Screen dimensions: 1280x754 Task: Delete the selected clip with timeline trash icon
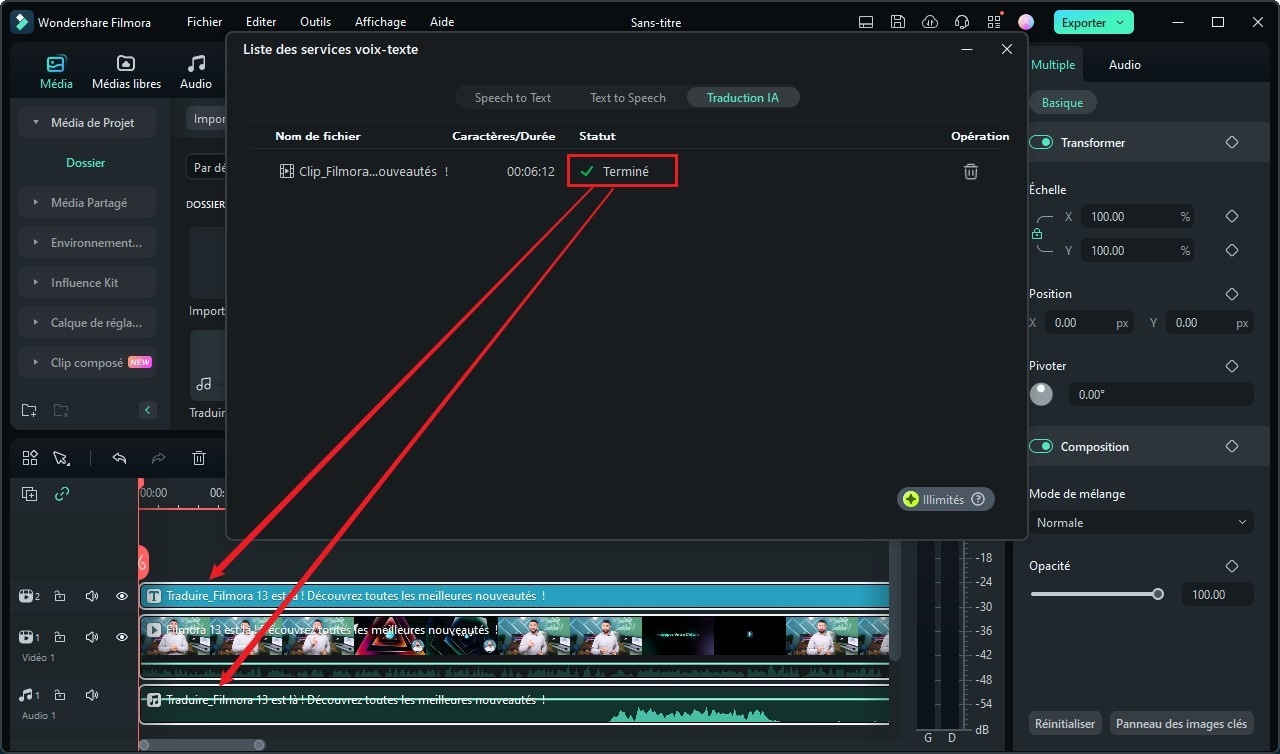(199, 458)
